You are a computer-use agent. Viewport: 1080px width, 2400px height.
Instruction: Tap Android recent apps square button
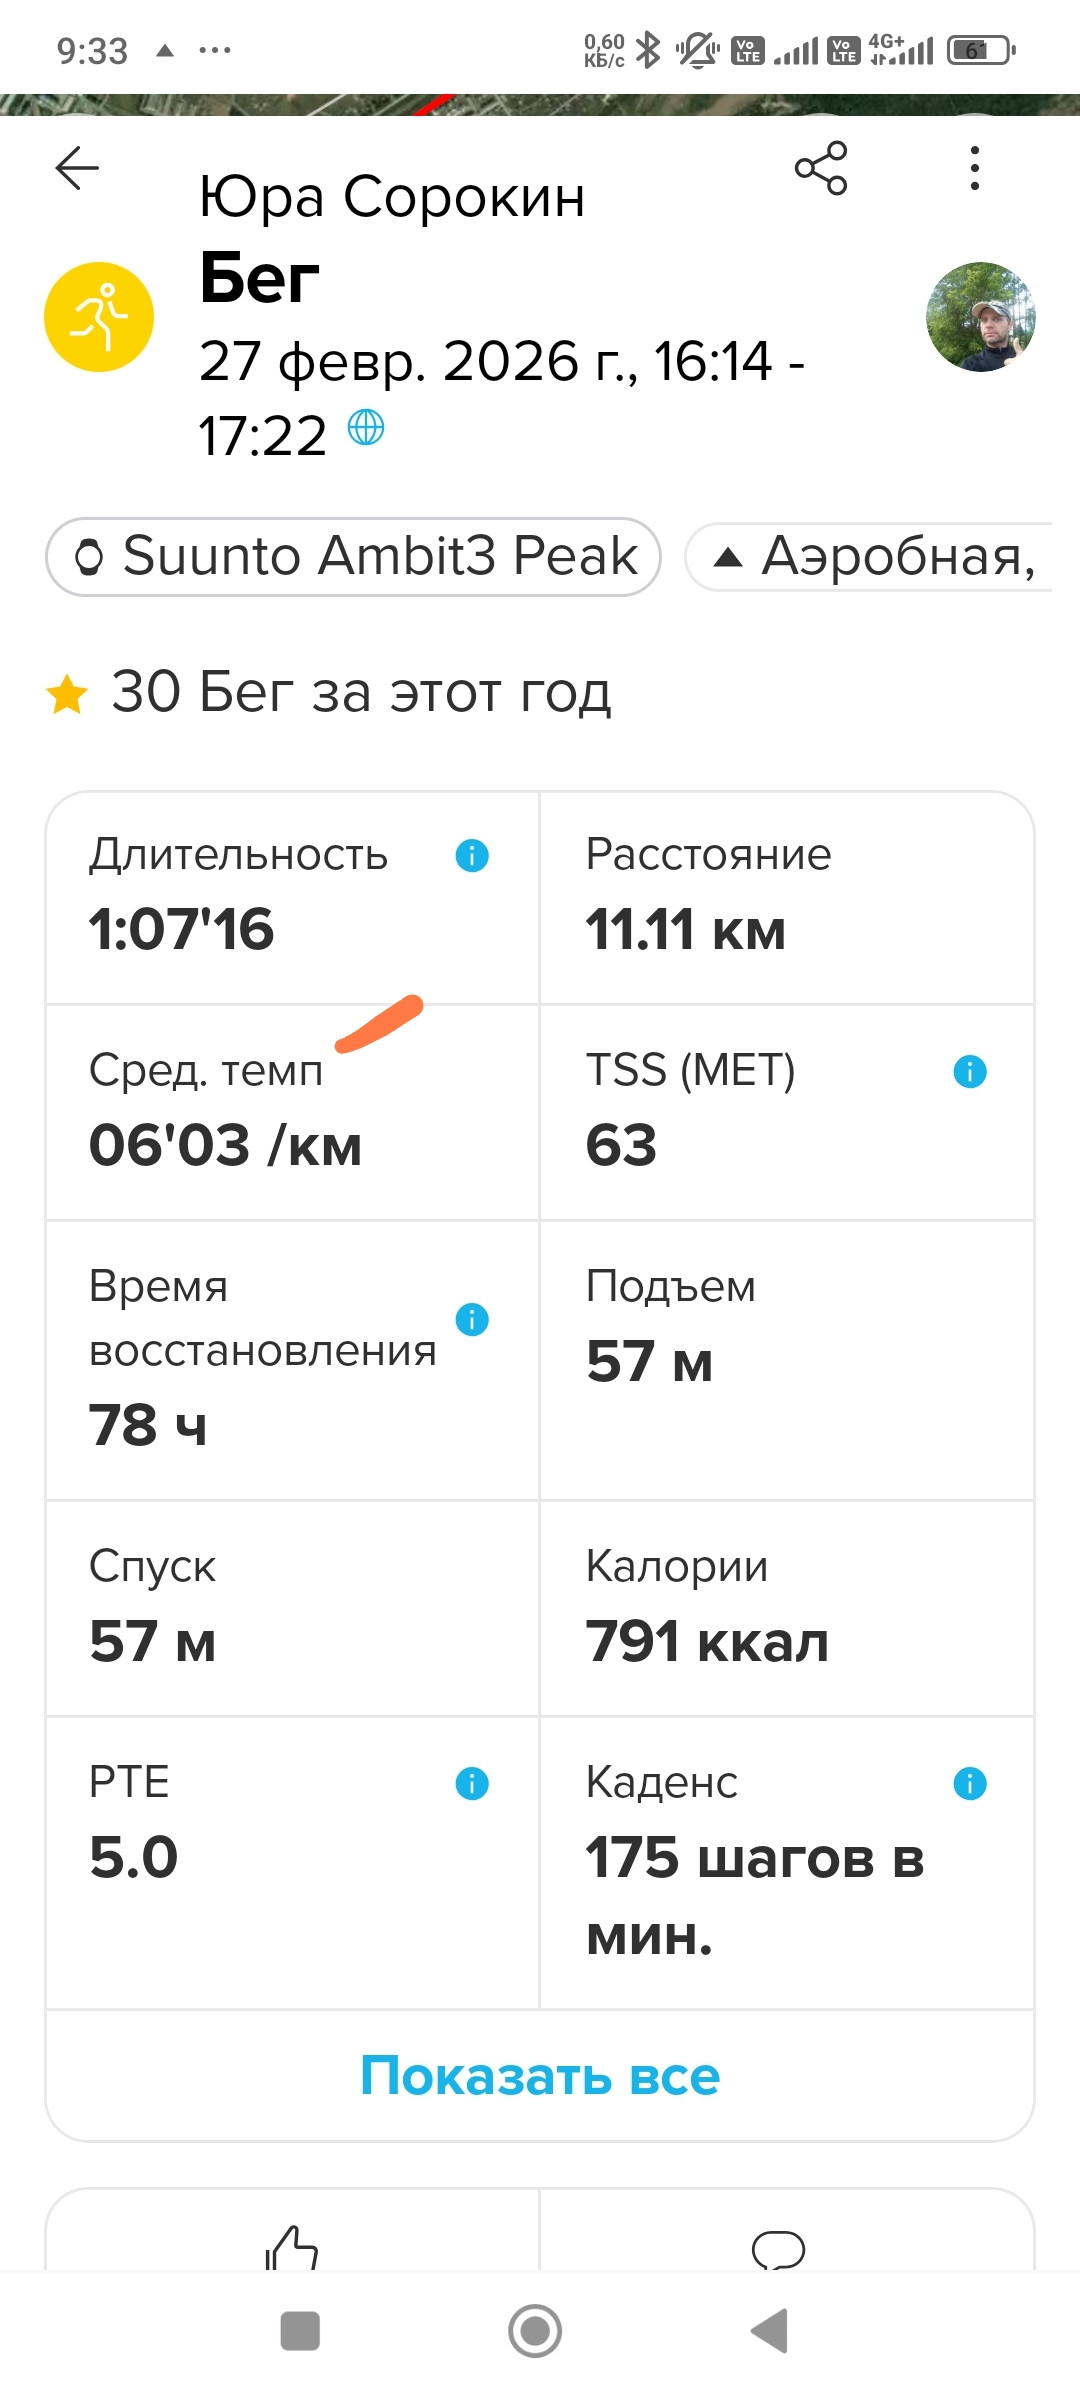[x=300, y=2331]
